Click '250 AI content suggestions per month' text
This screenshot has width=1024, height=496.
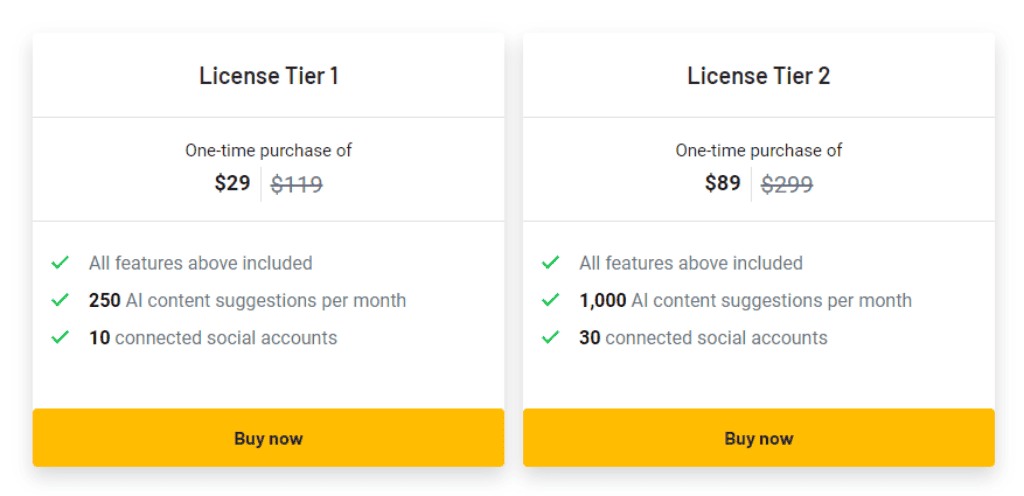248,301
